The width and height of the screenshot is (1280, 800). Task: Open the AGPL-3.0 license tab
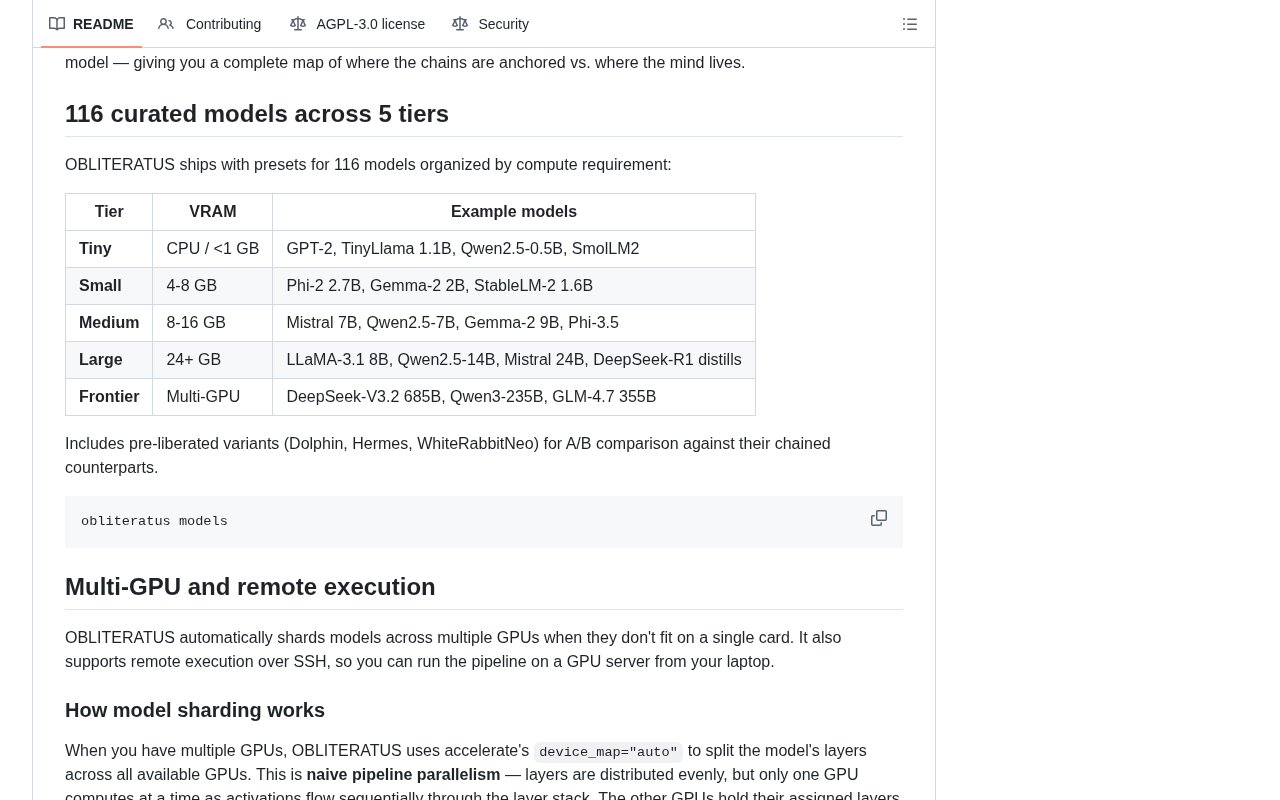coord(357,24)
